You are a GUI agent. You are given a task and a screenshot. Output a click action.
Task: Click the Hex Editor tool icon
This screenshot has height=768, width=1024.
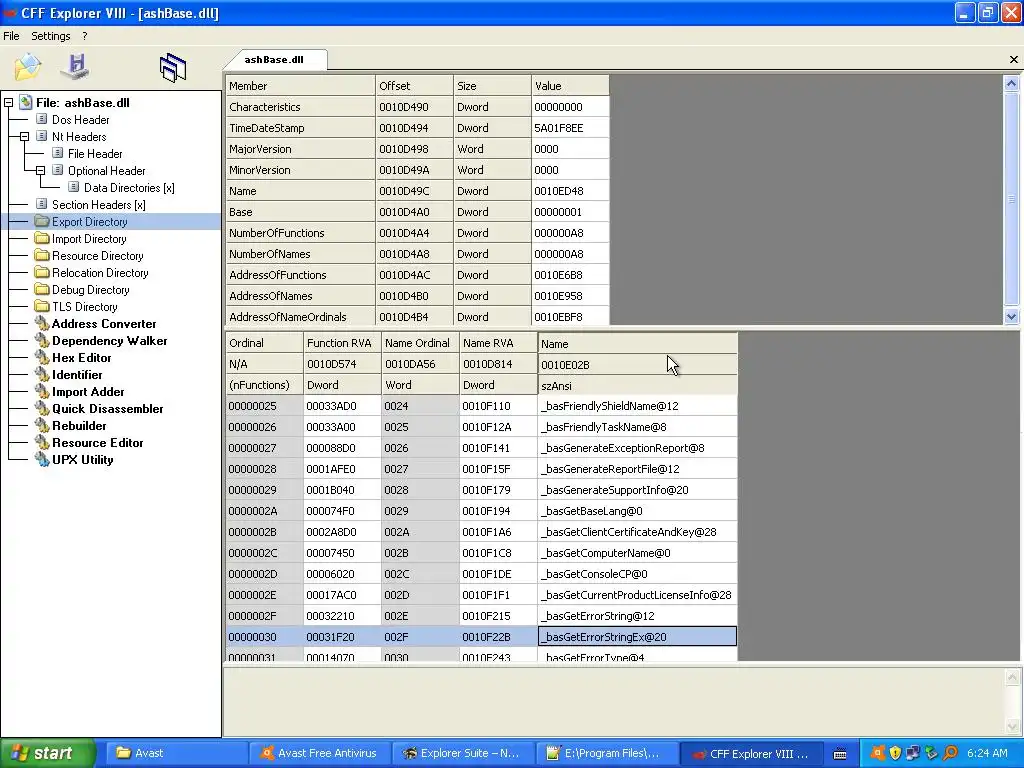[x=42, y=357]
